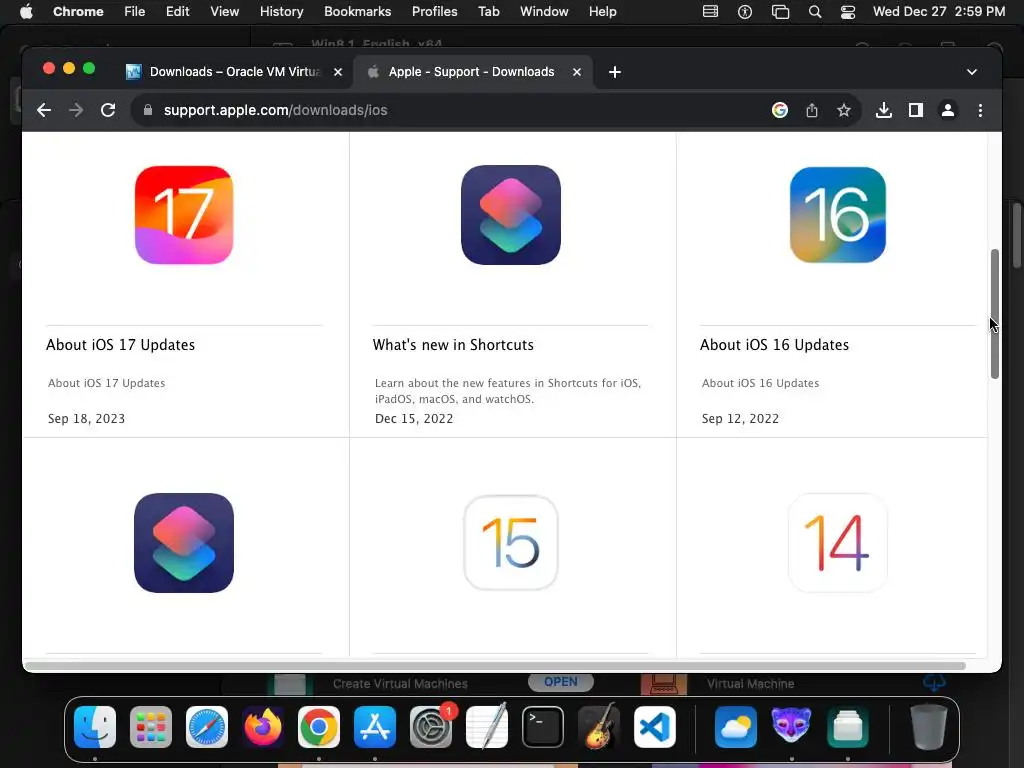1024x768 pixels.
Task: Click the screen mirroring menu bar icon
Action: (x=780, y=12)
